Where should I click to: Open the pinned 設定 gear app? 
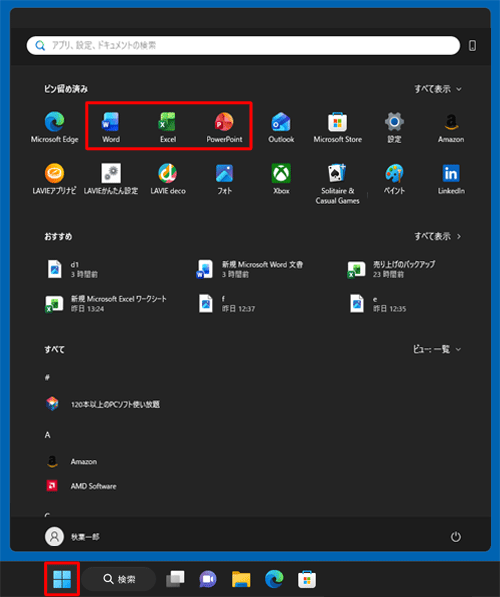pyautogui.click(x=394, y=128)
